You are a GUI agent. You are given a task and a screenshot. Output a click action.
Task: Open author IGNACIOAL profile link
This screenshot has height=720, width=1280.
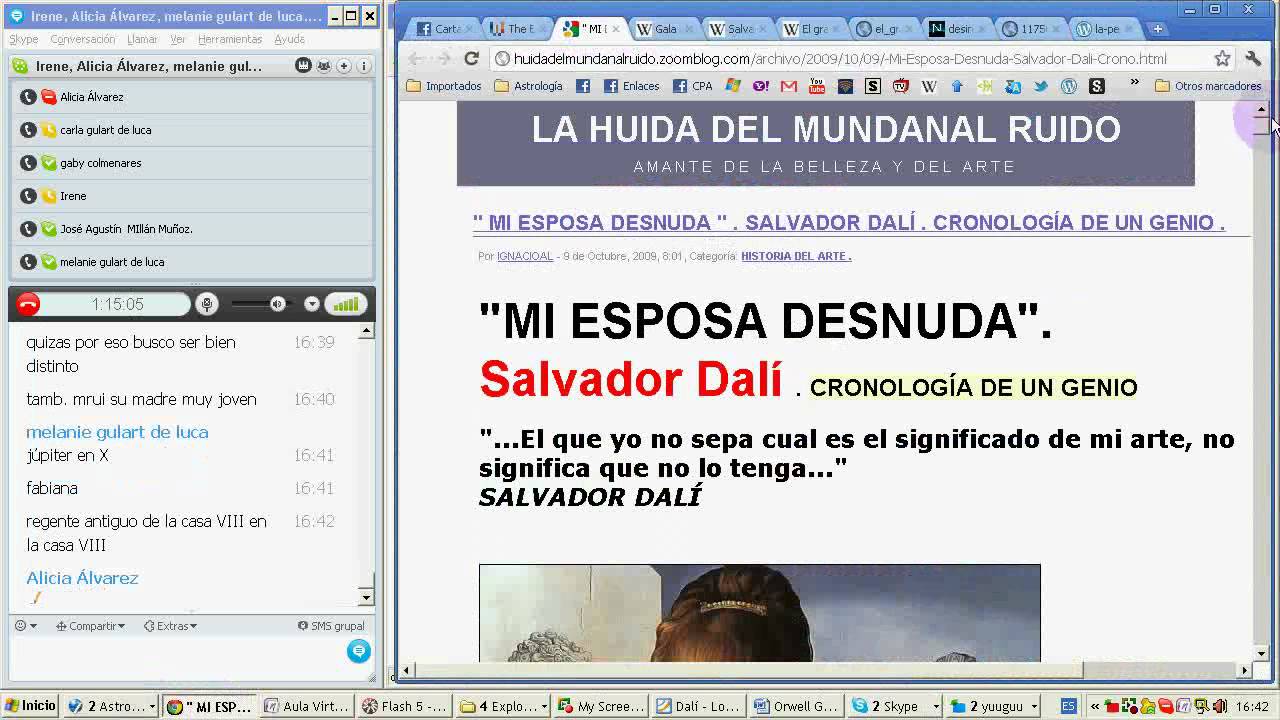click(525, 256)
